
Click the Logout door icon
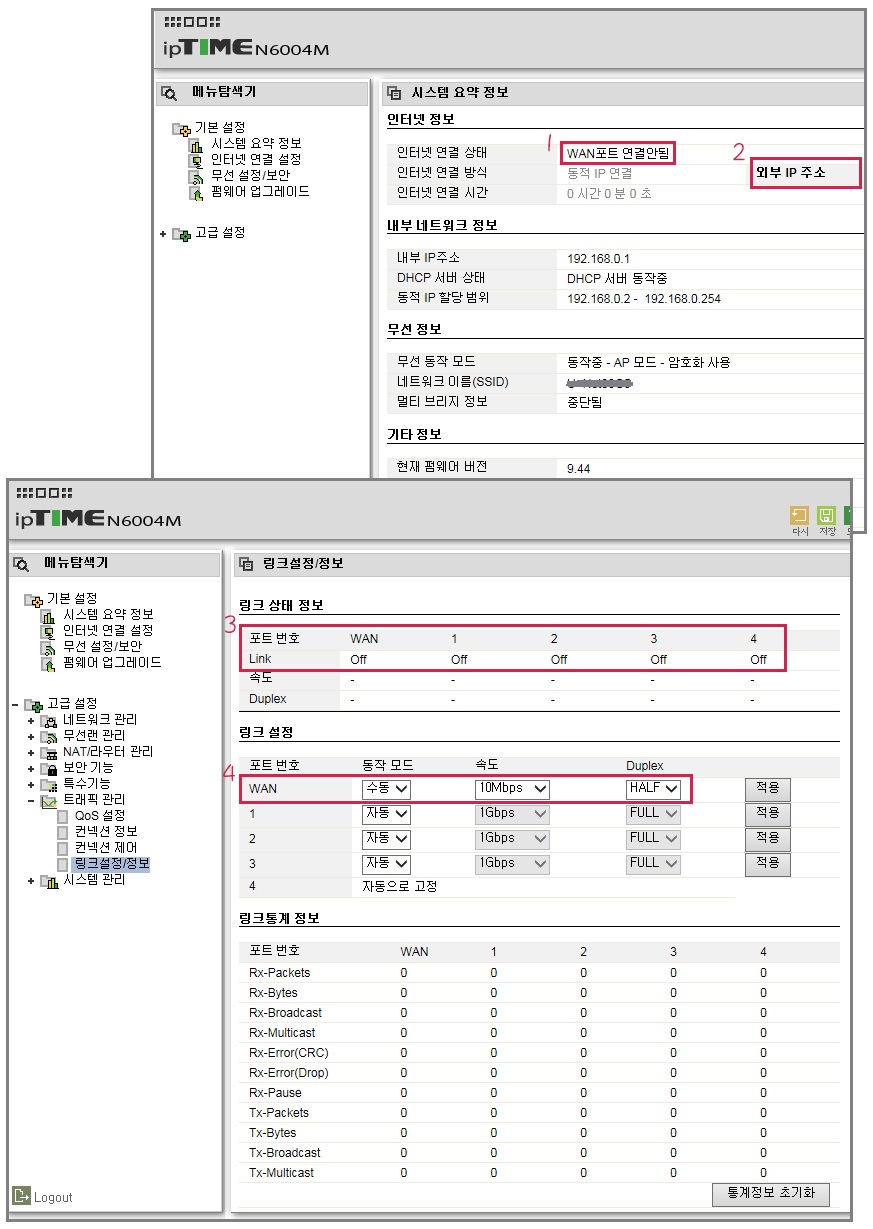pos(21,1196)
